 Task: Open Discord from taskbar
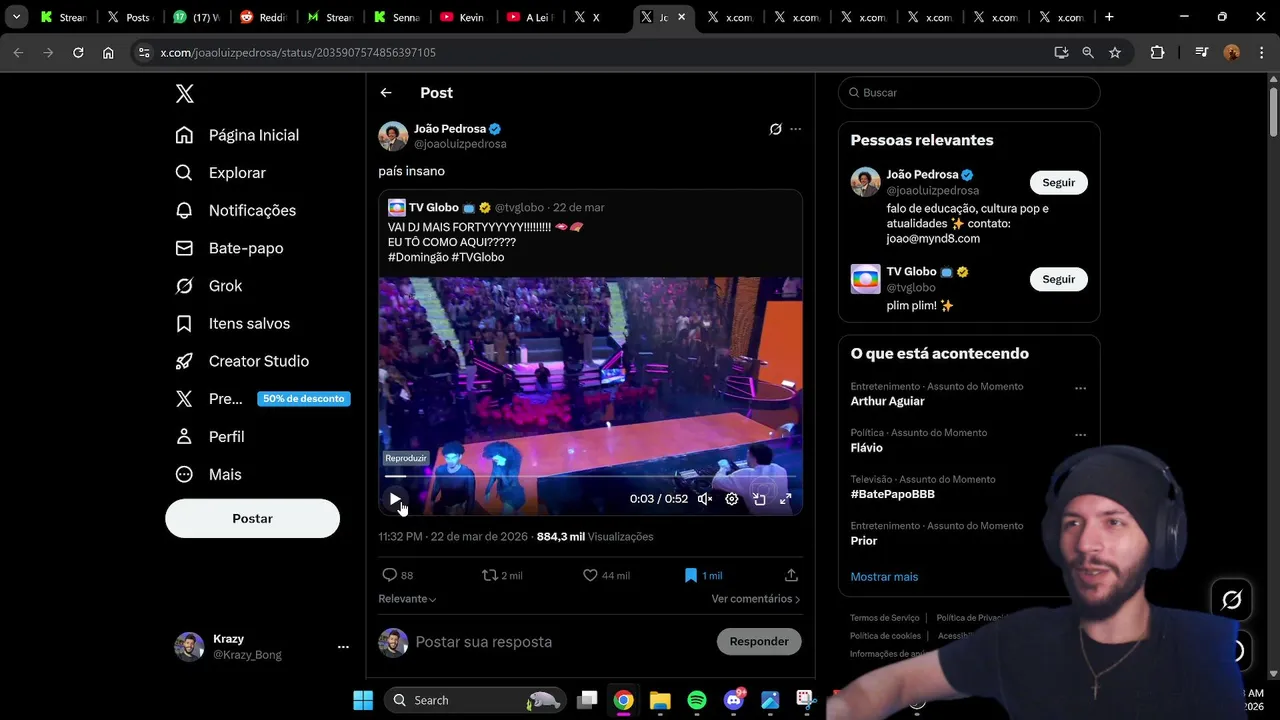tap(734, 700)
